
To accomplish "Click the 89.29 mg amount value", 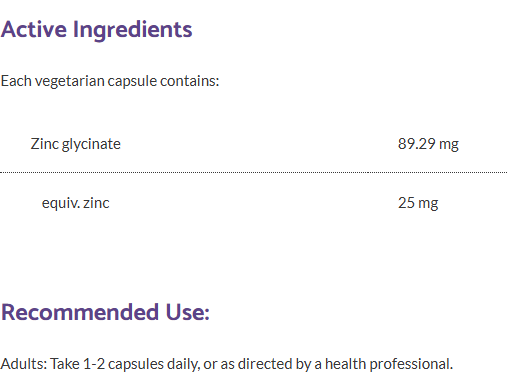I will [428, 145].
